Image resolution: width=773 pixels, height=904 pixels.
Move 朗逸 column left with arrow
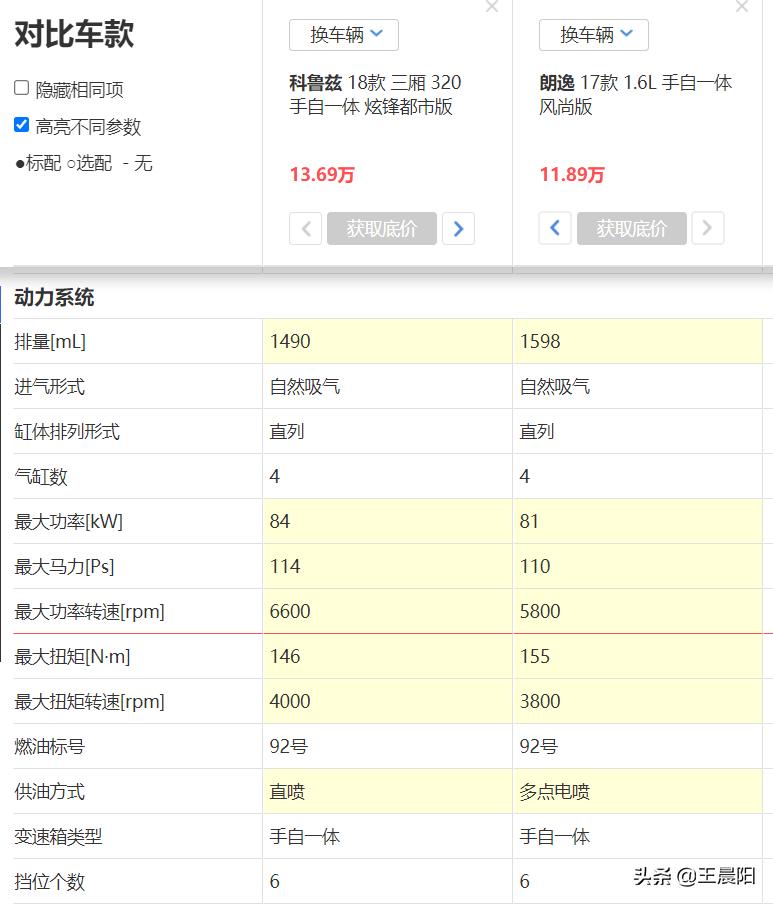[x=555, y=228]
